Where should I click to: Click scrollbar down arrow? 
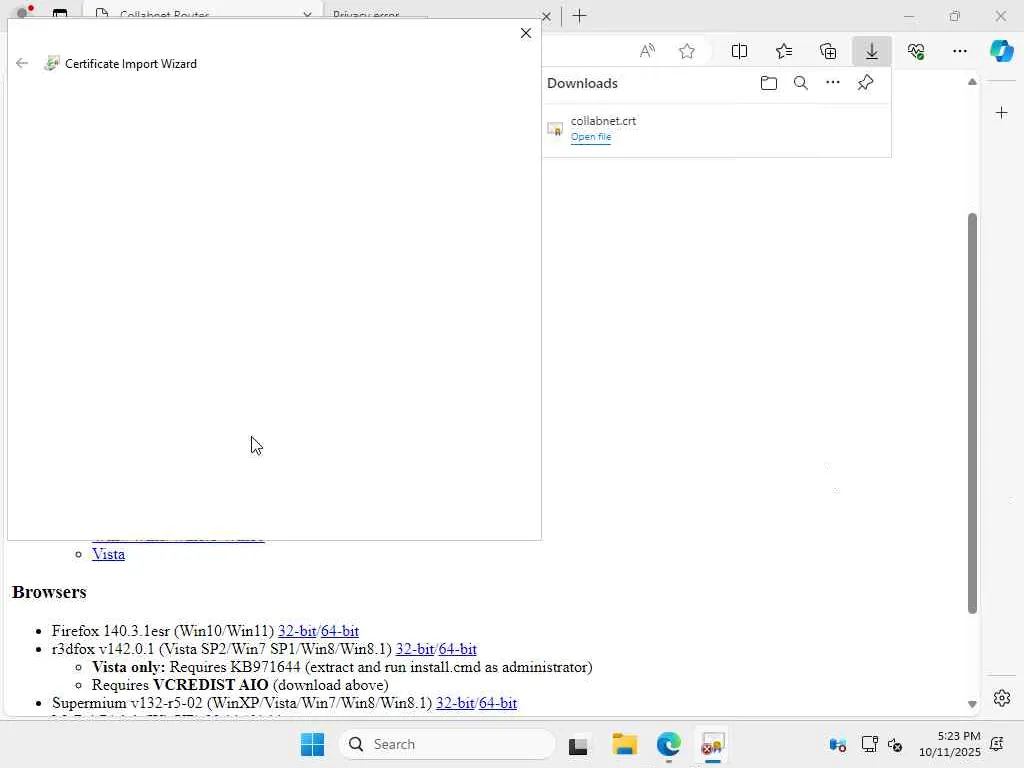[972, 704]
